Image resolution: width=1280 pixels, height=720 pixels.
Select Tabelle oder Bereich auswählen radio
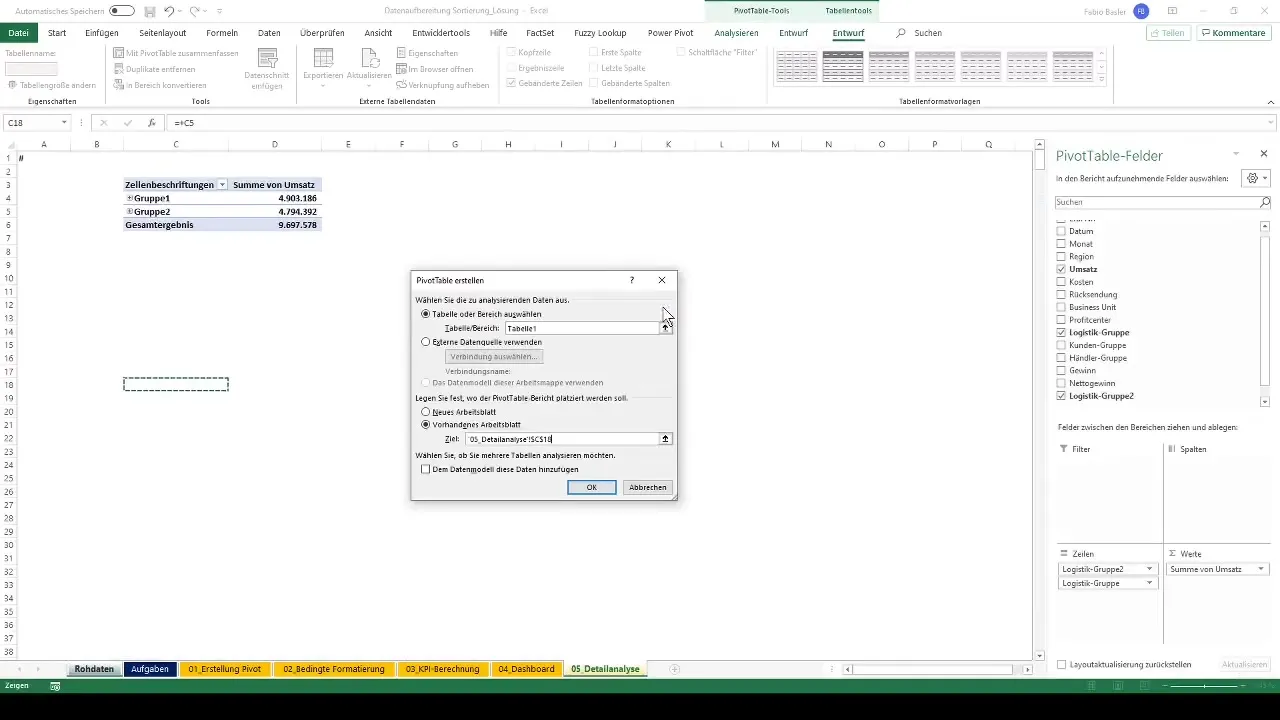(x=427, y=314)
